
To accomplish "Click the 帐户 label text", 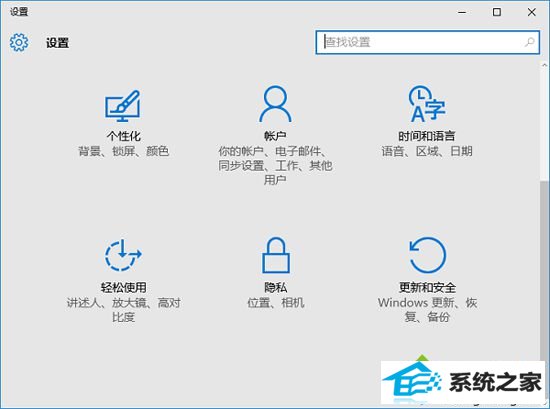I will pyautogui.click(x=275, y=136).
